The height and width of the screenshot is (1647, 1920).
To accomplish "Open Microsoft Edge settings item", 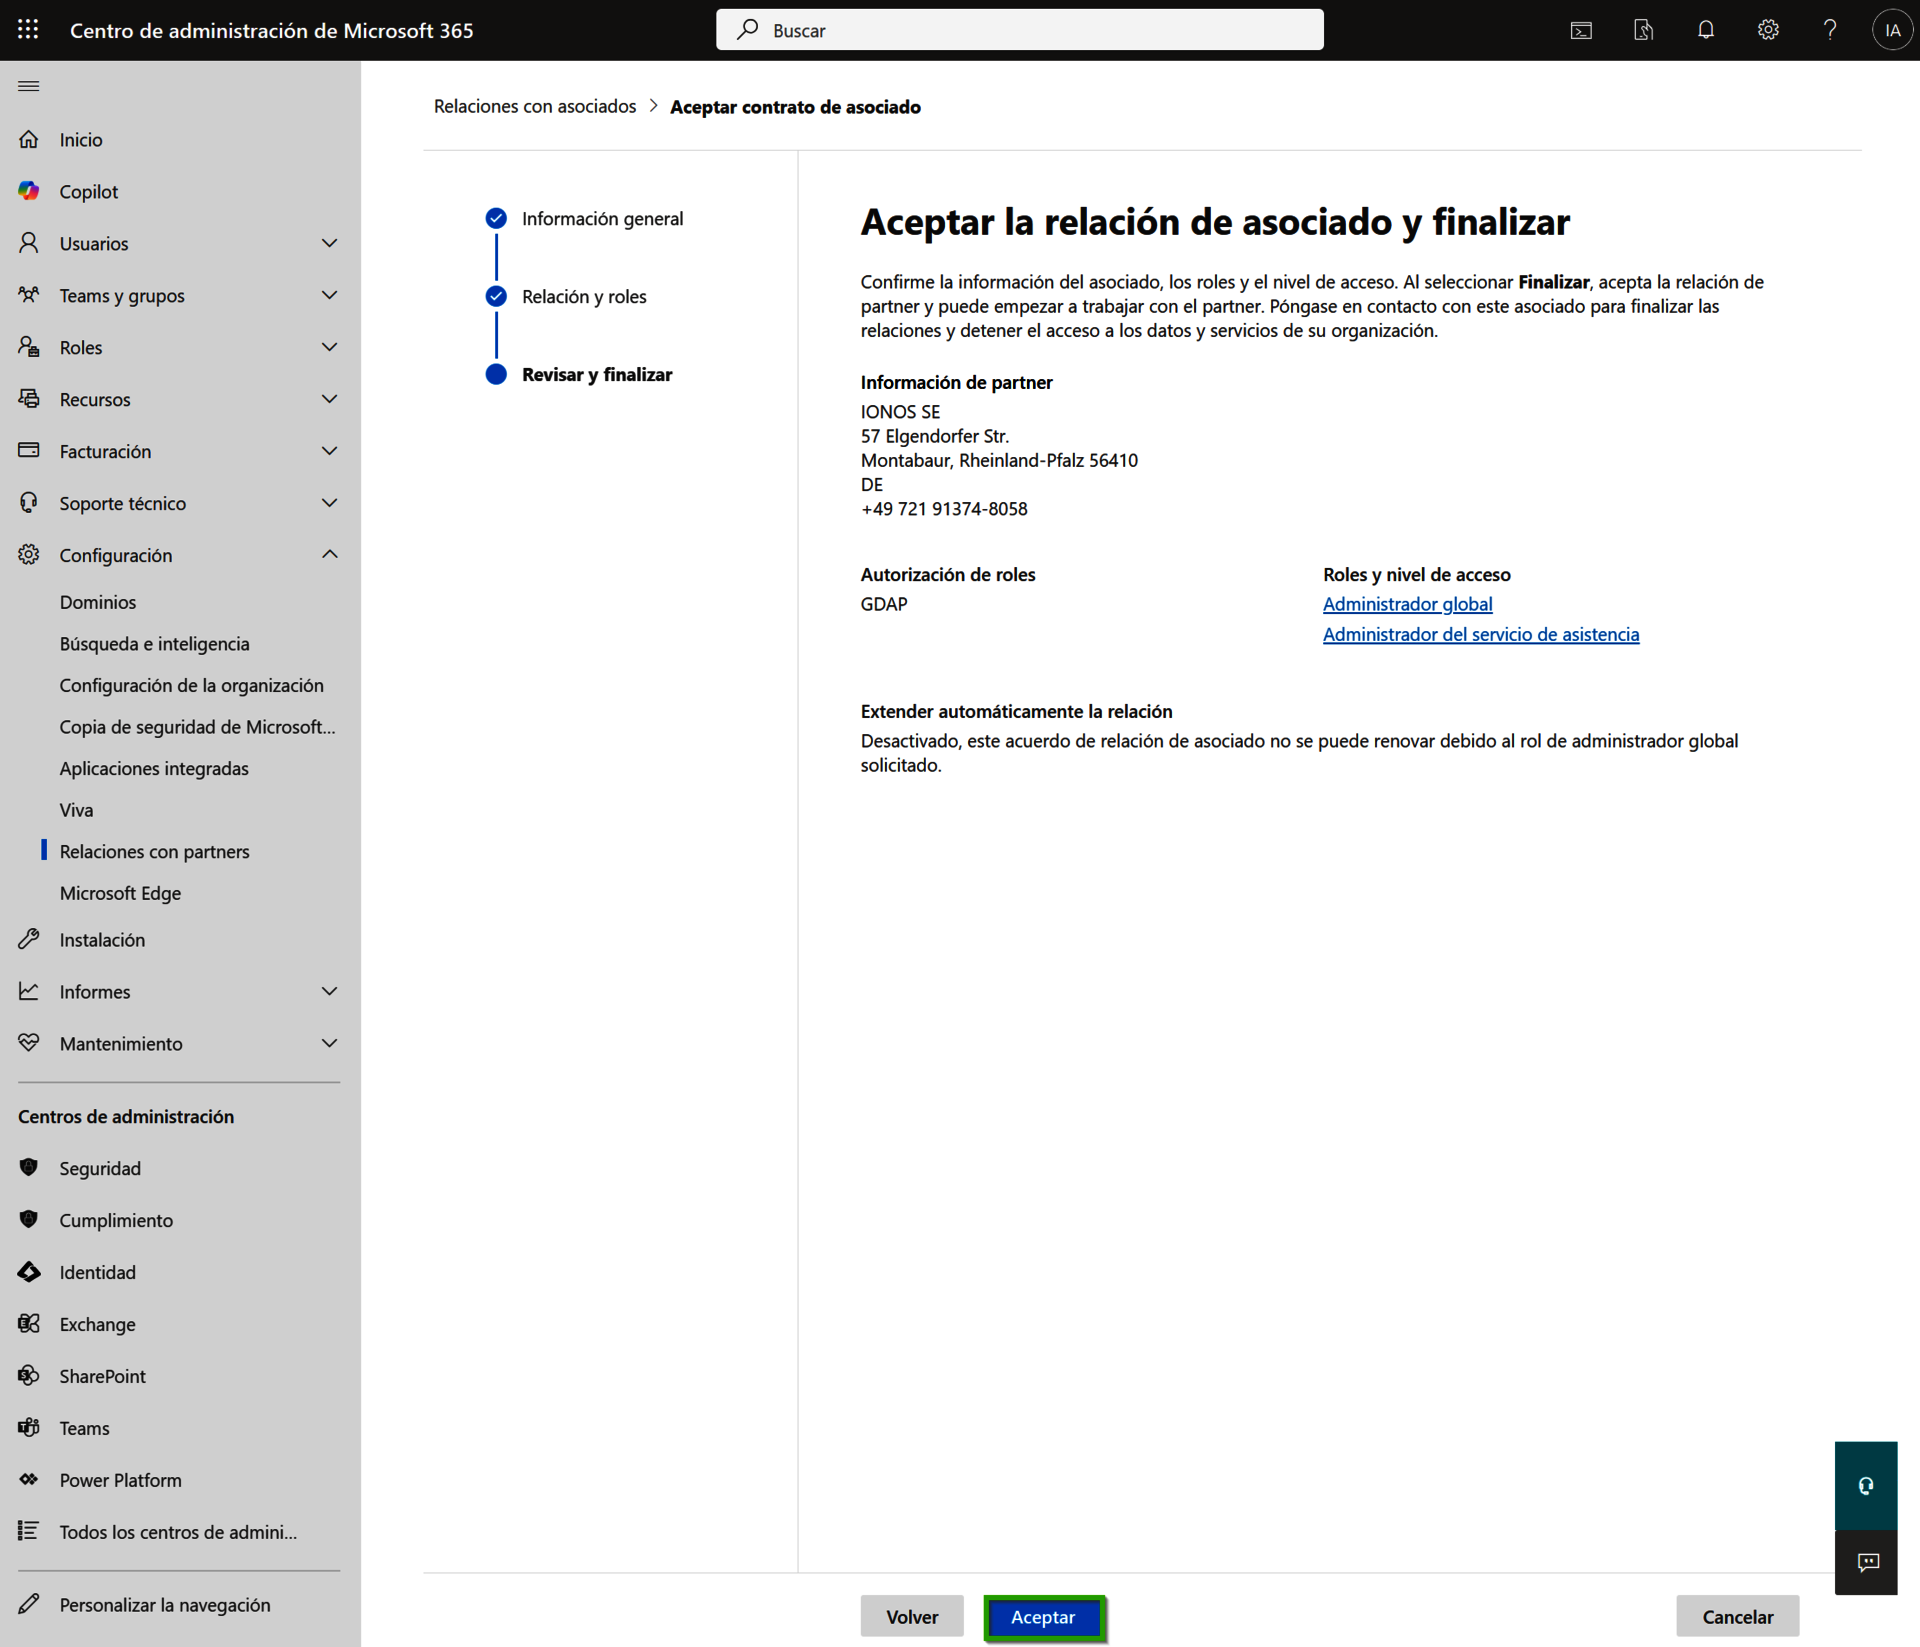I will [x=120, y=893].
